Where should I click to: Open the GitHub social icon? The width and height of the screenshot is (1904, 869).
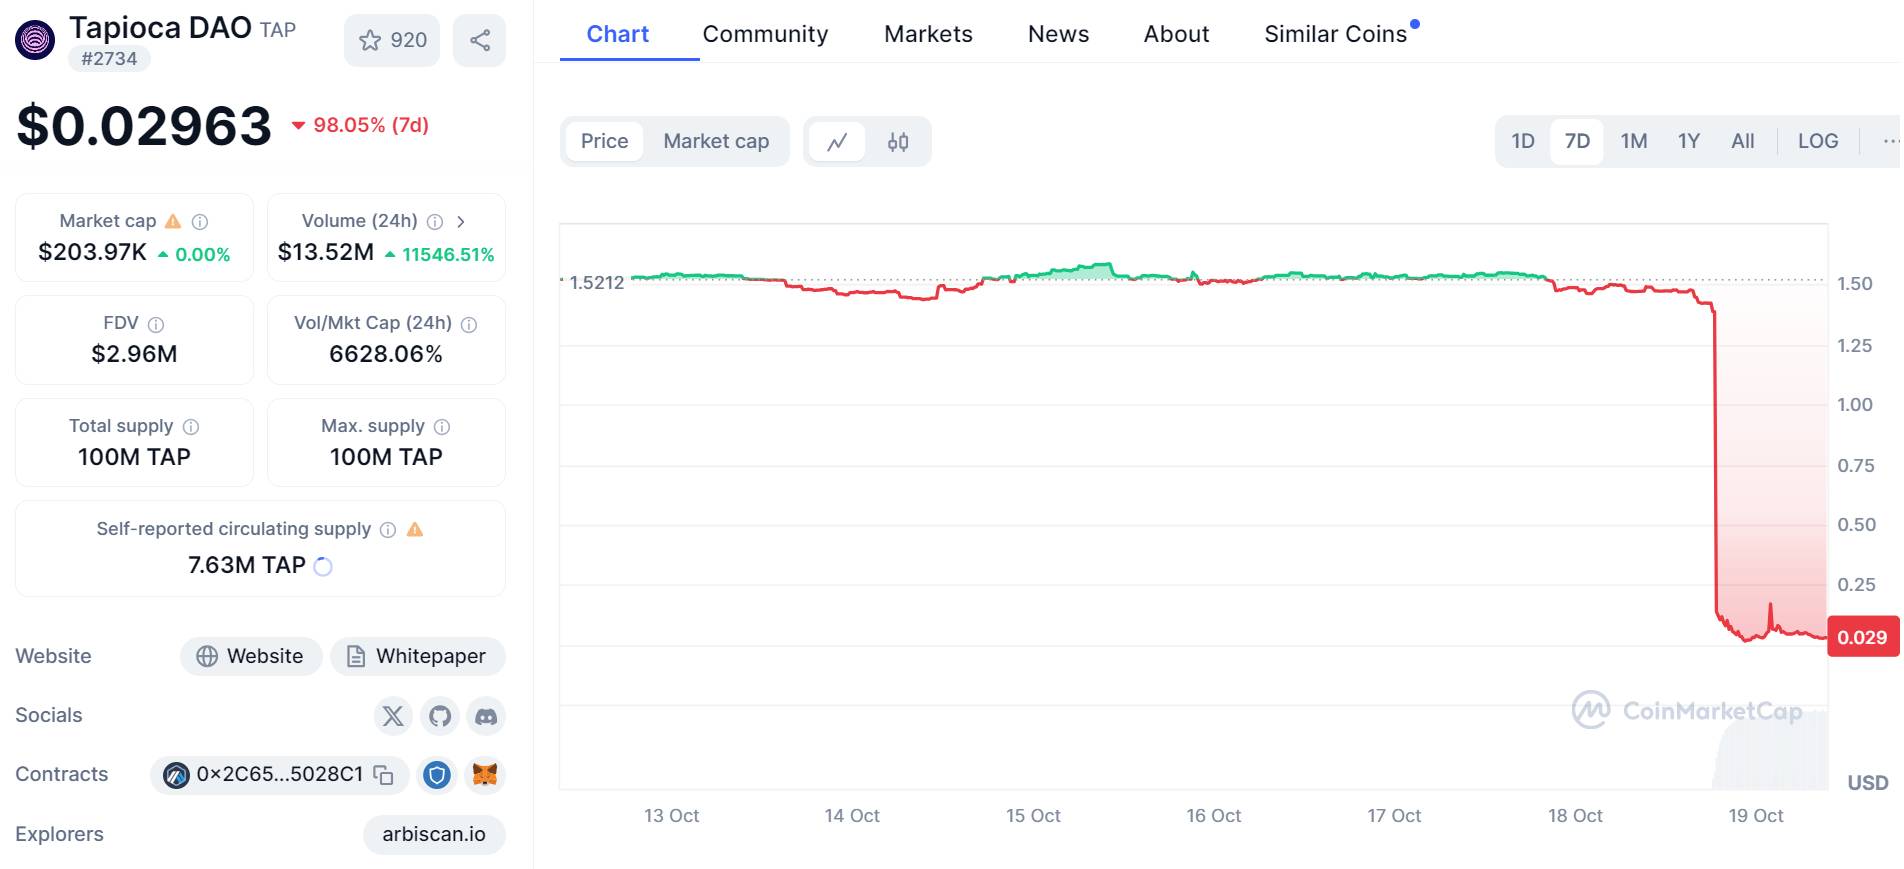[440, 716]
